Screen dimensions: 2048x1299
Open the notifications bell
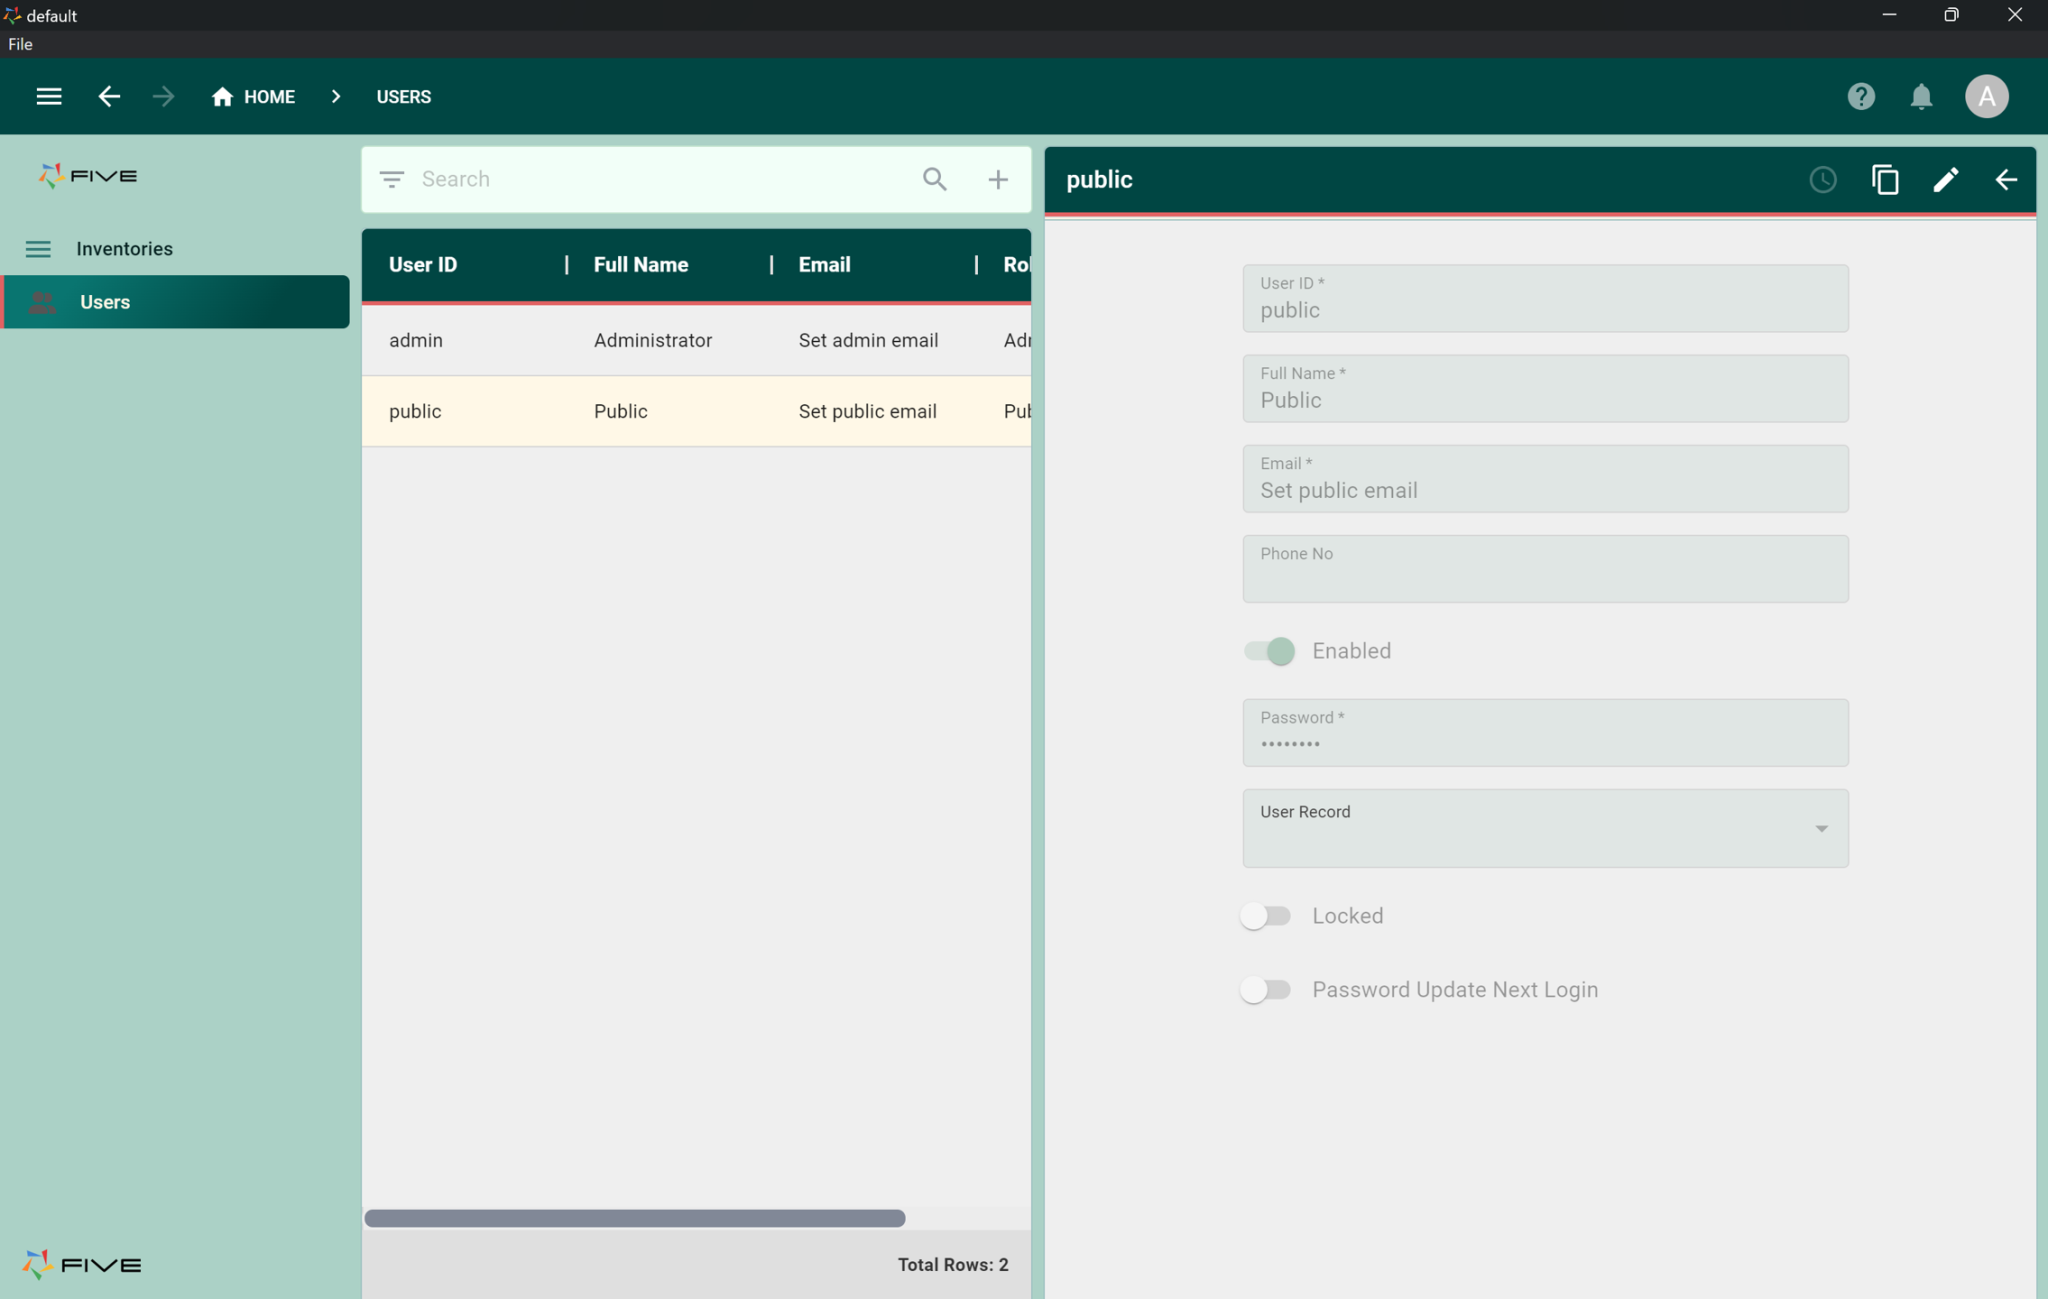point(1921,96)
